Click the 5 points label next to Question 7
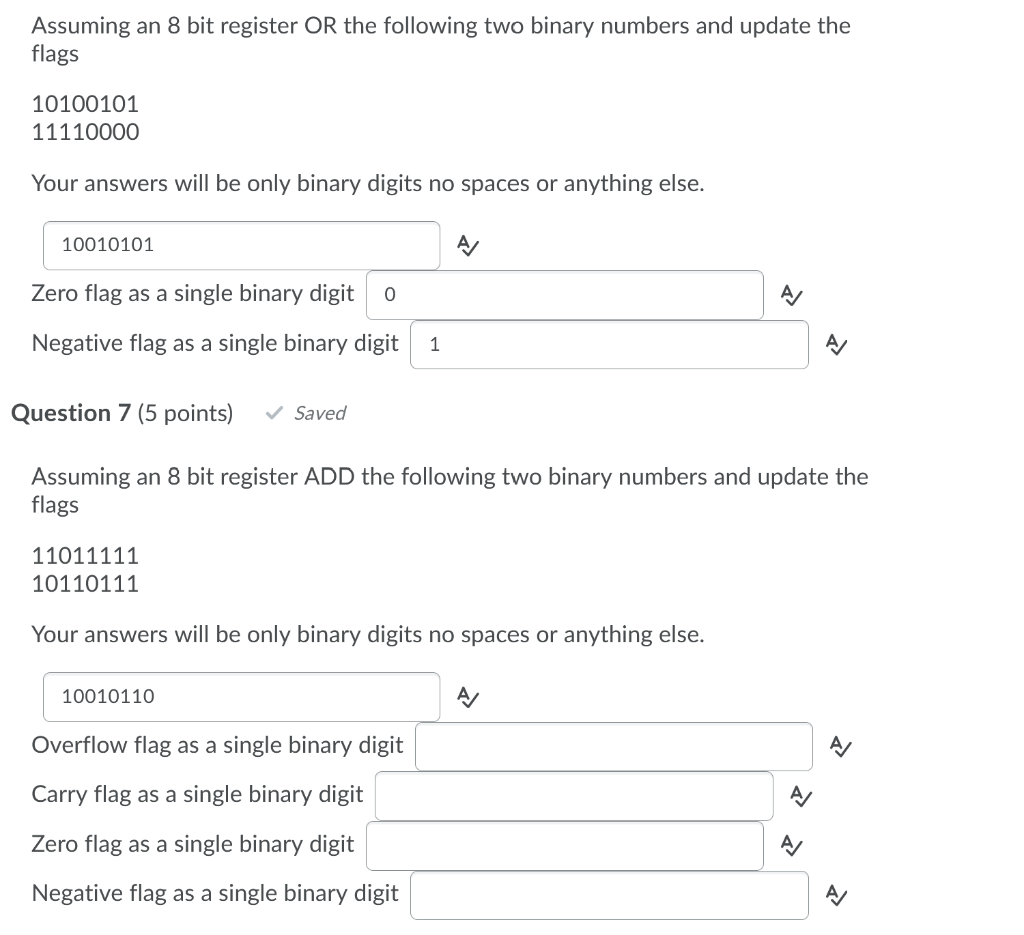This screenshot has width=1024, height=935. [185, 412]
